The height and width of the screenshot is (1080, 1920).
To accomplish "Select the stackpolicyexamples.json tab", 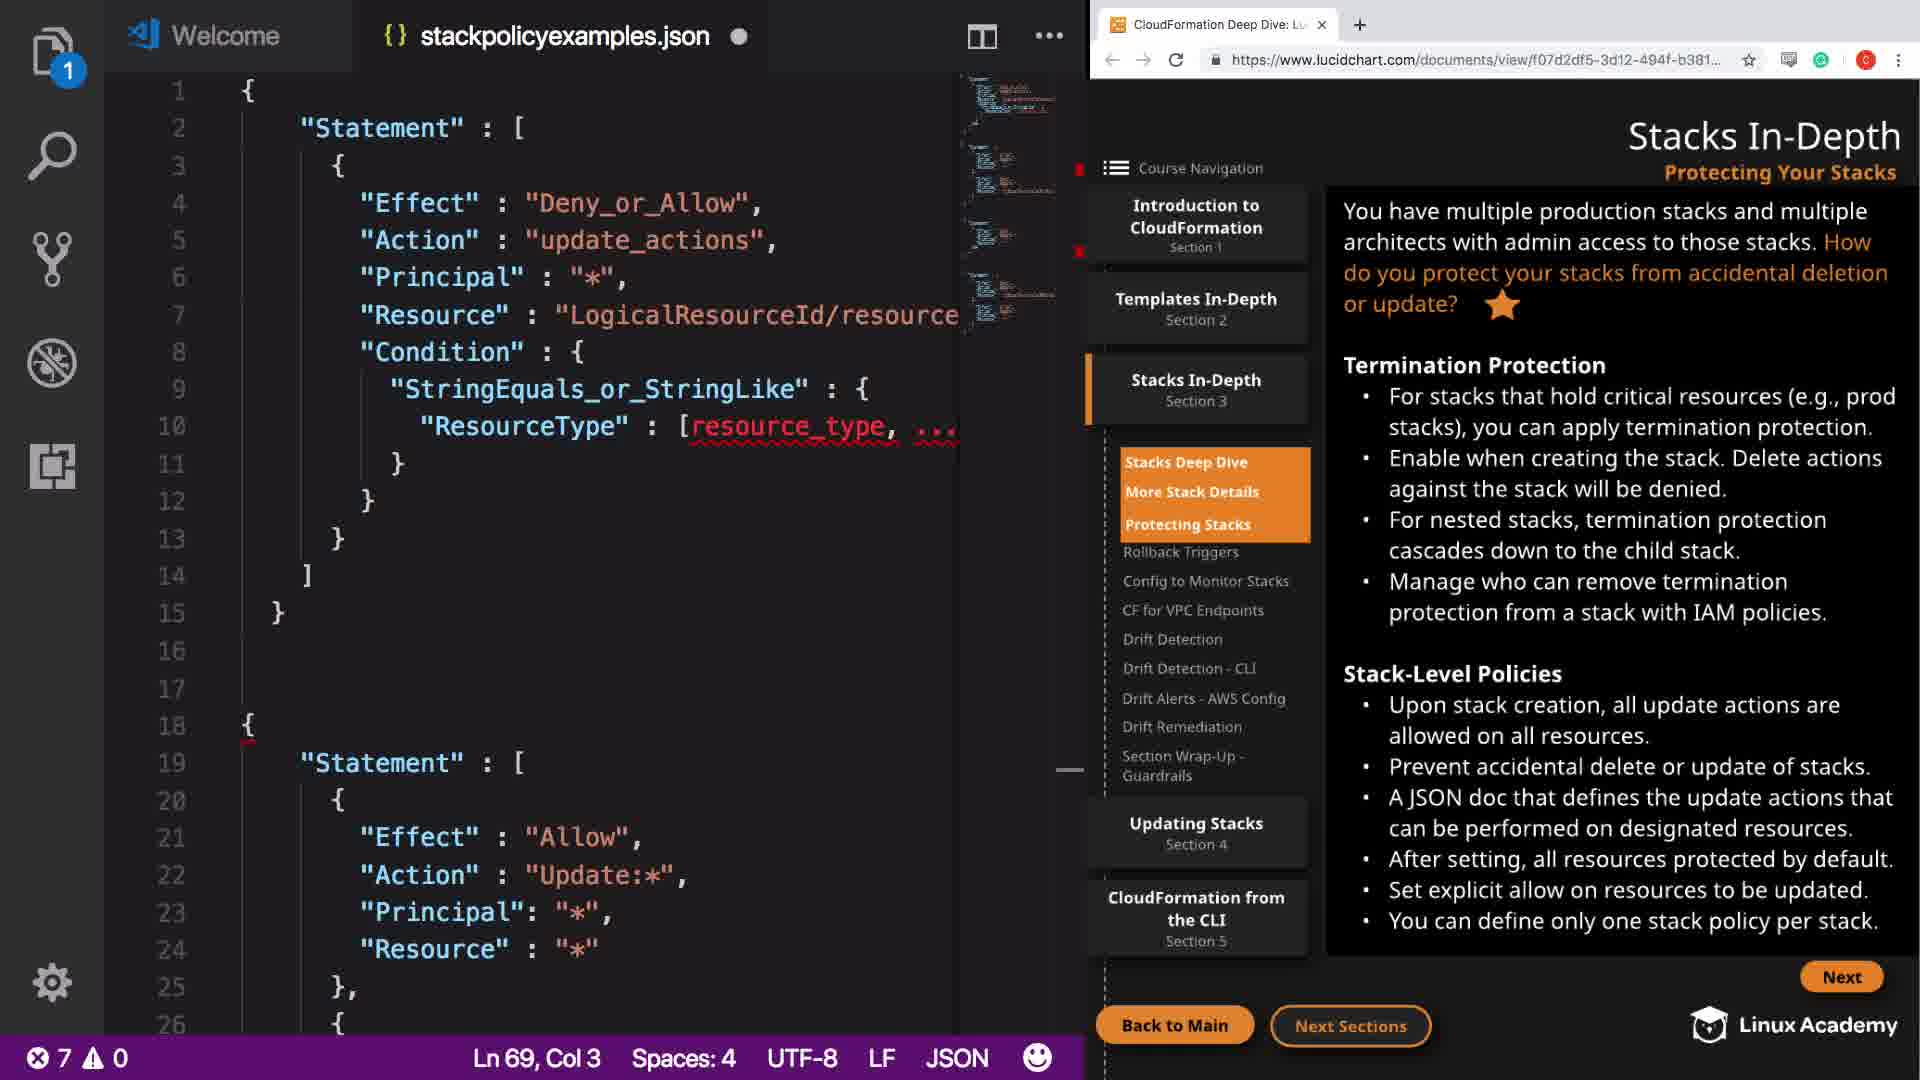I will point(564,36).
